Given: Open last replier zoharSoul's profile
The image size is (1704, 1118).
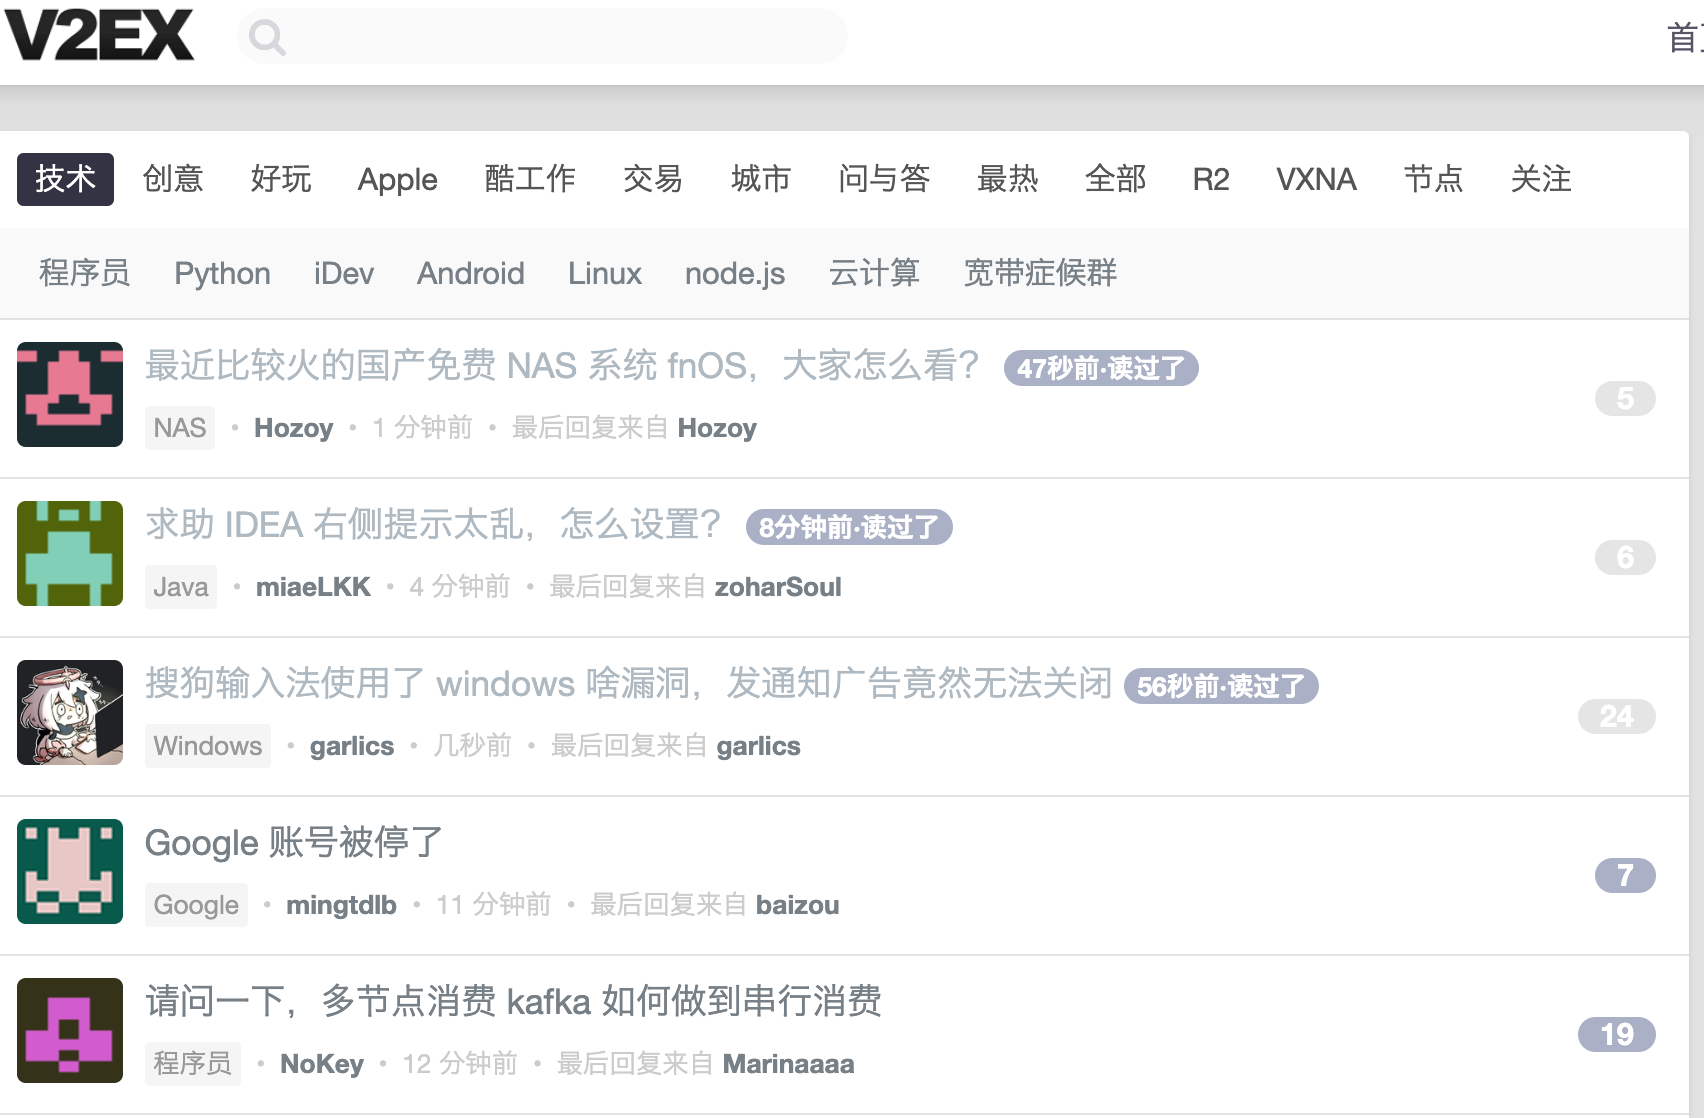Looking at the screenshot, I should click(778, 587).
